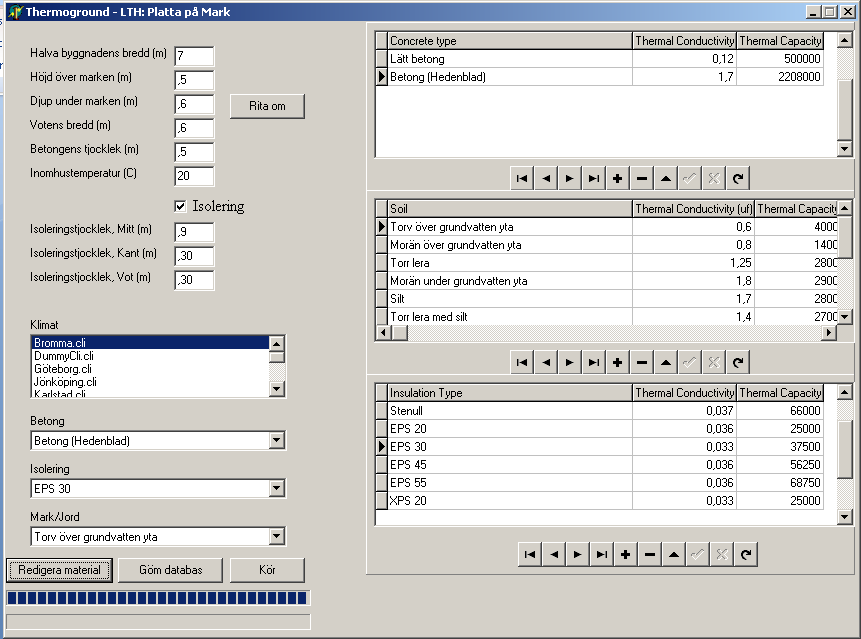
Task: Click the Isoleringstjocklek, Mitt input field
Action: click(x=194, y=232)
